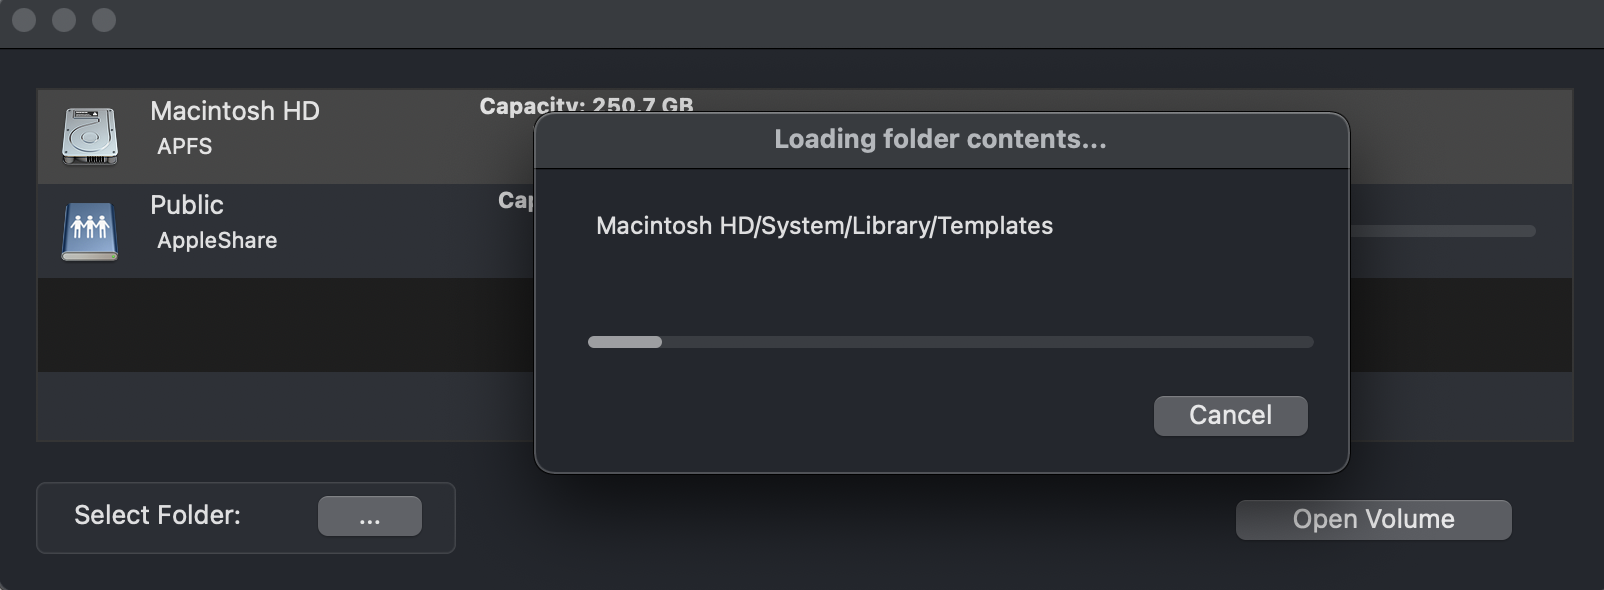1604x590 pixels.
Task: Minimize the window with yellow button
Action: point(64,20)
